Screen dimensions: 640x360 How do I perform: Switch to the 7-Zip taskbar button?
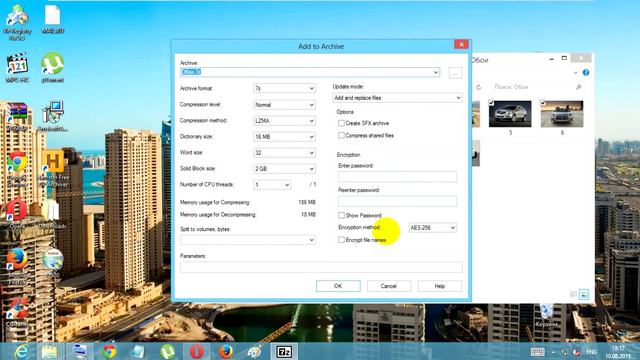[x=284, y=351]
